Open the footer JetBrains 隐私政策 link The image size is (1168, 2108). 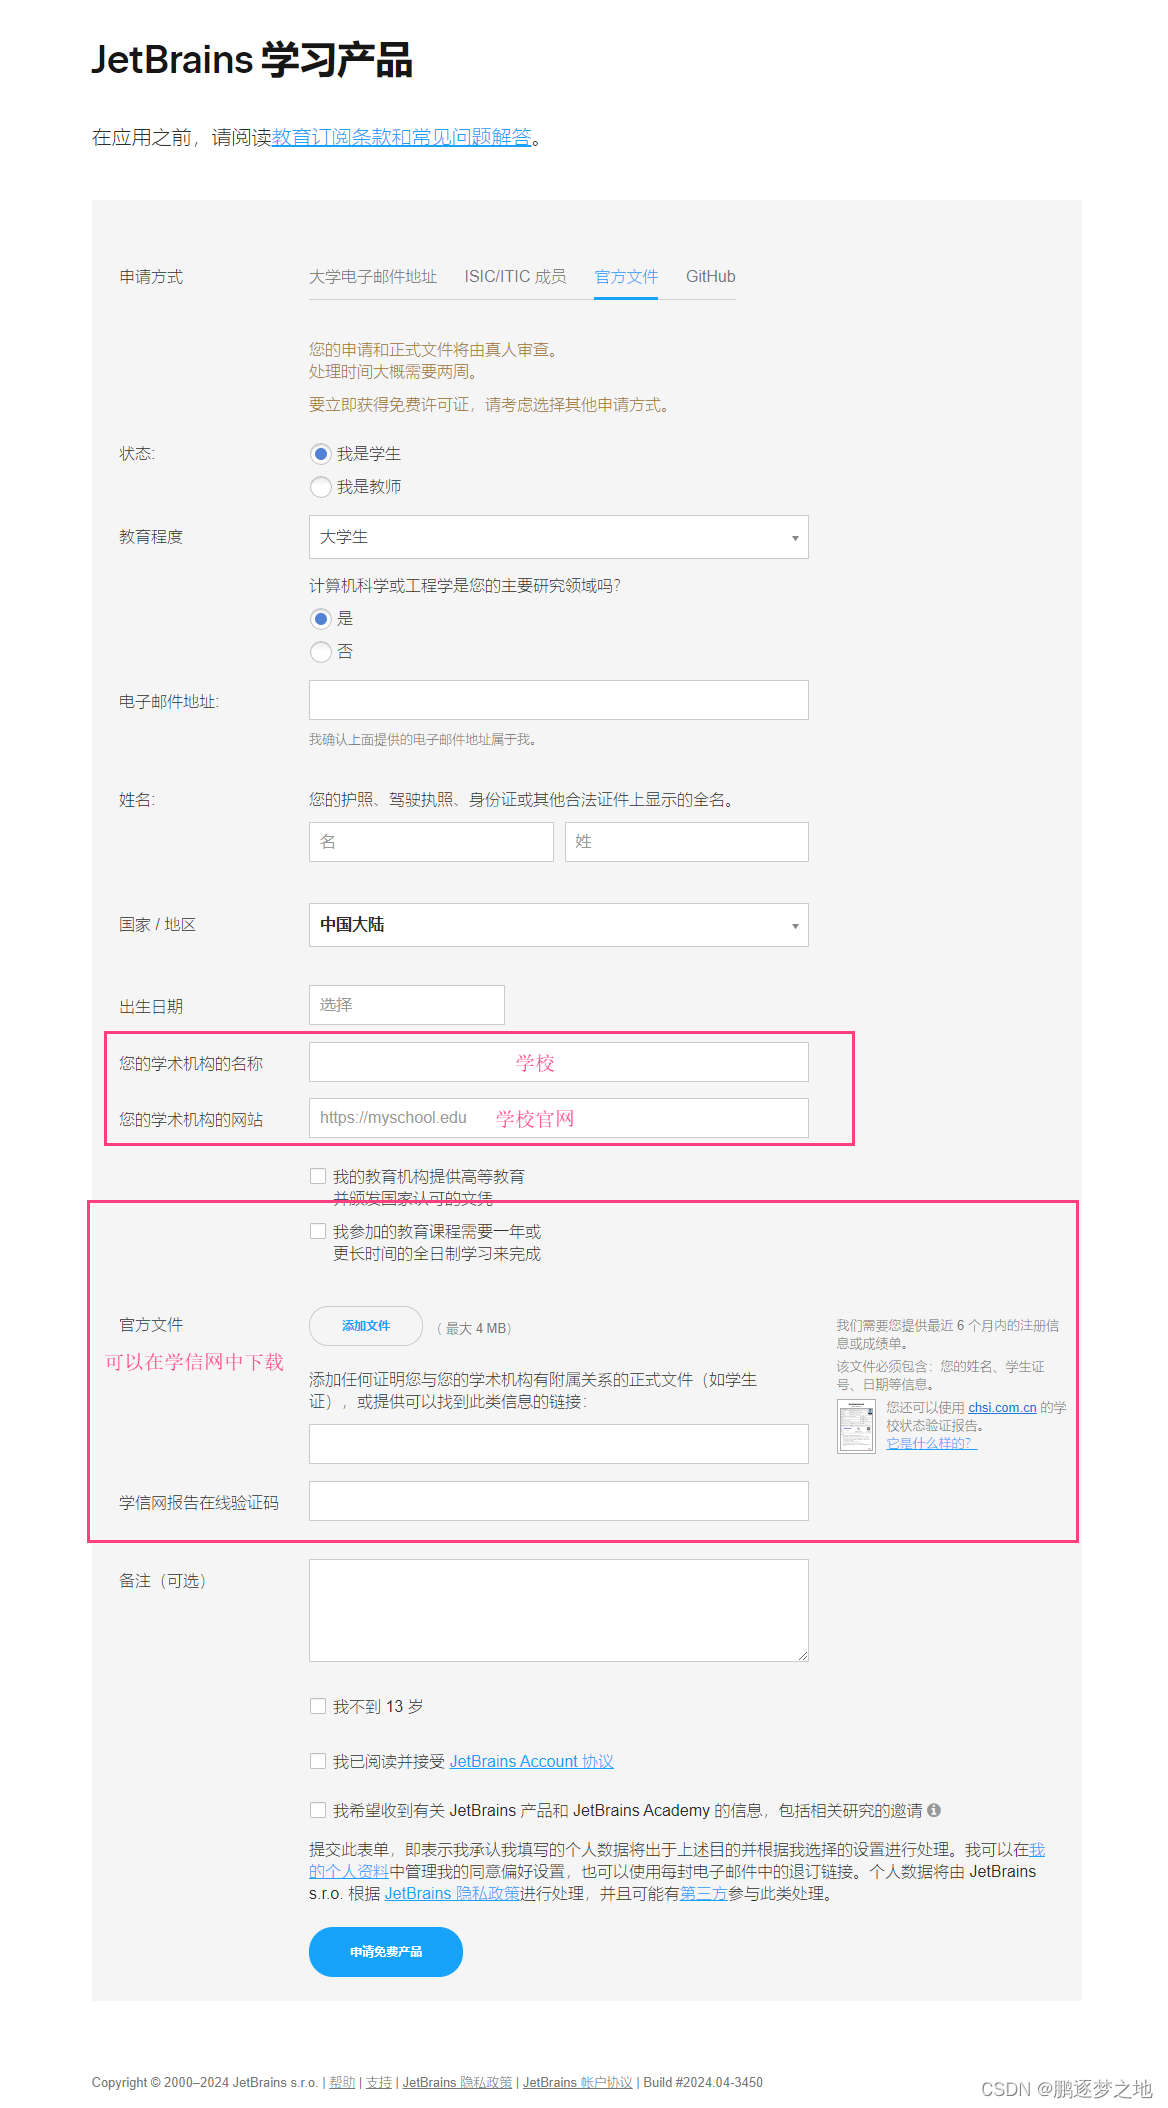(x=457, y=2082)
